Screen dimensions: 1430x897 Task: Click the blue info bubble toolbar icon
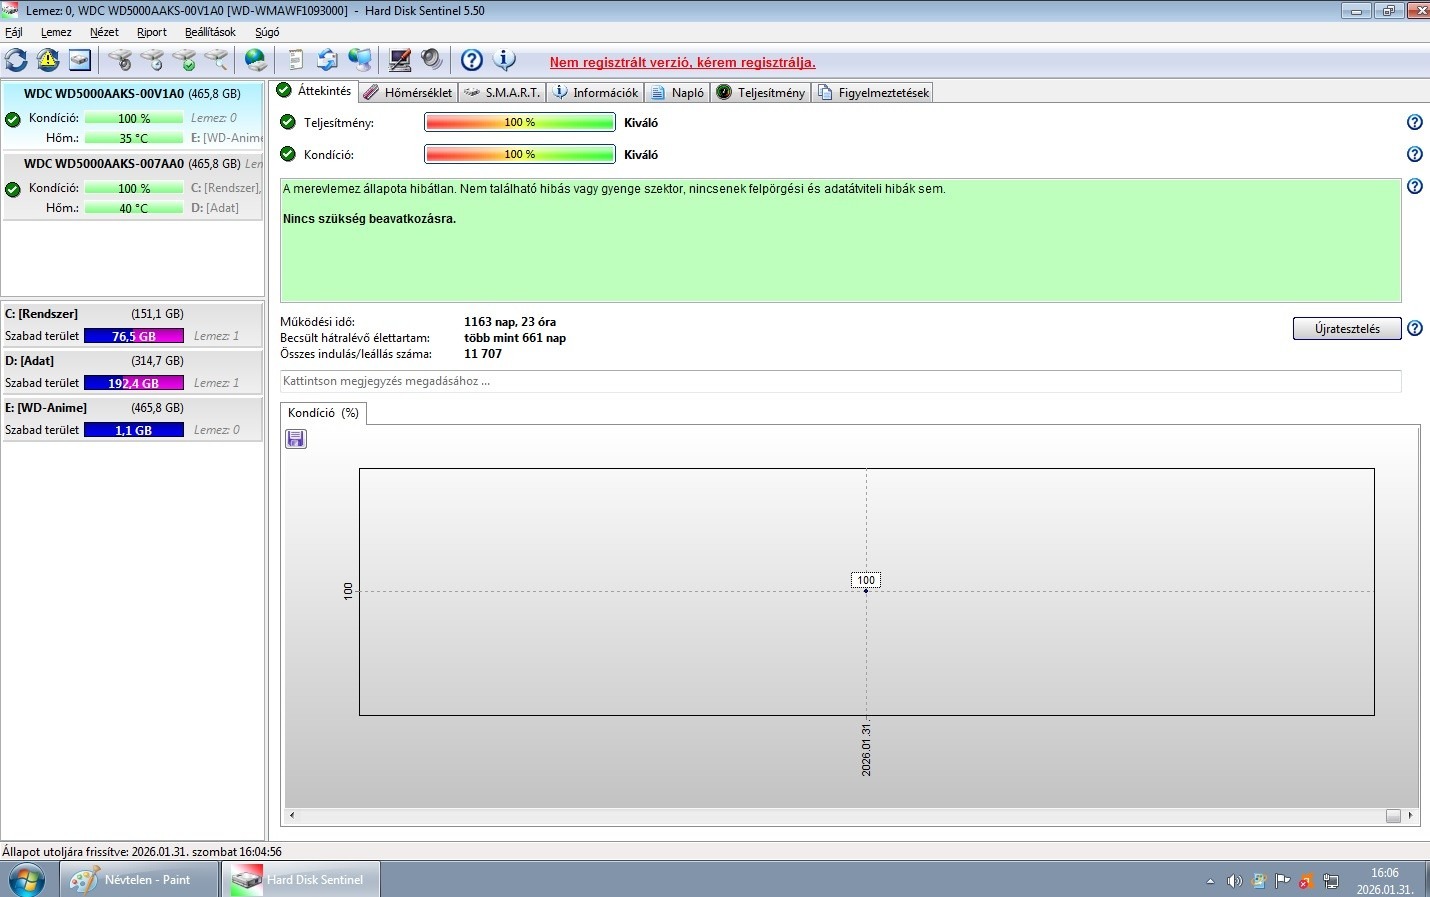point(504,60)
